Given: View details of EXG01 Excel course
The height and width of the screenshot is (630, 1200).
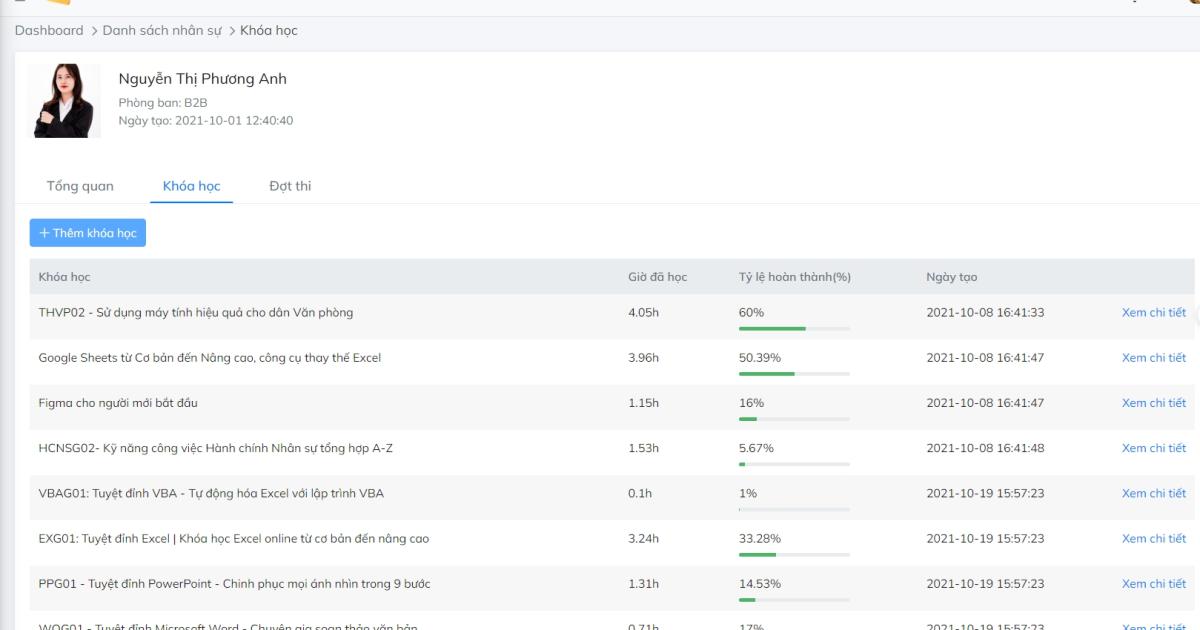Looking at the screenshot, I should pyautogui.click(x=1153, y=538).
